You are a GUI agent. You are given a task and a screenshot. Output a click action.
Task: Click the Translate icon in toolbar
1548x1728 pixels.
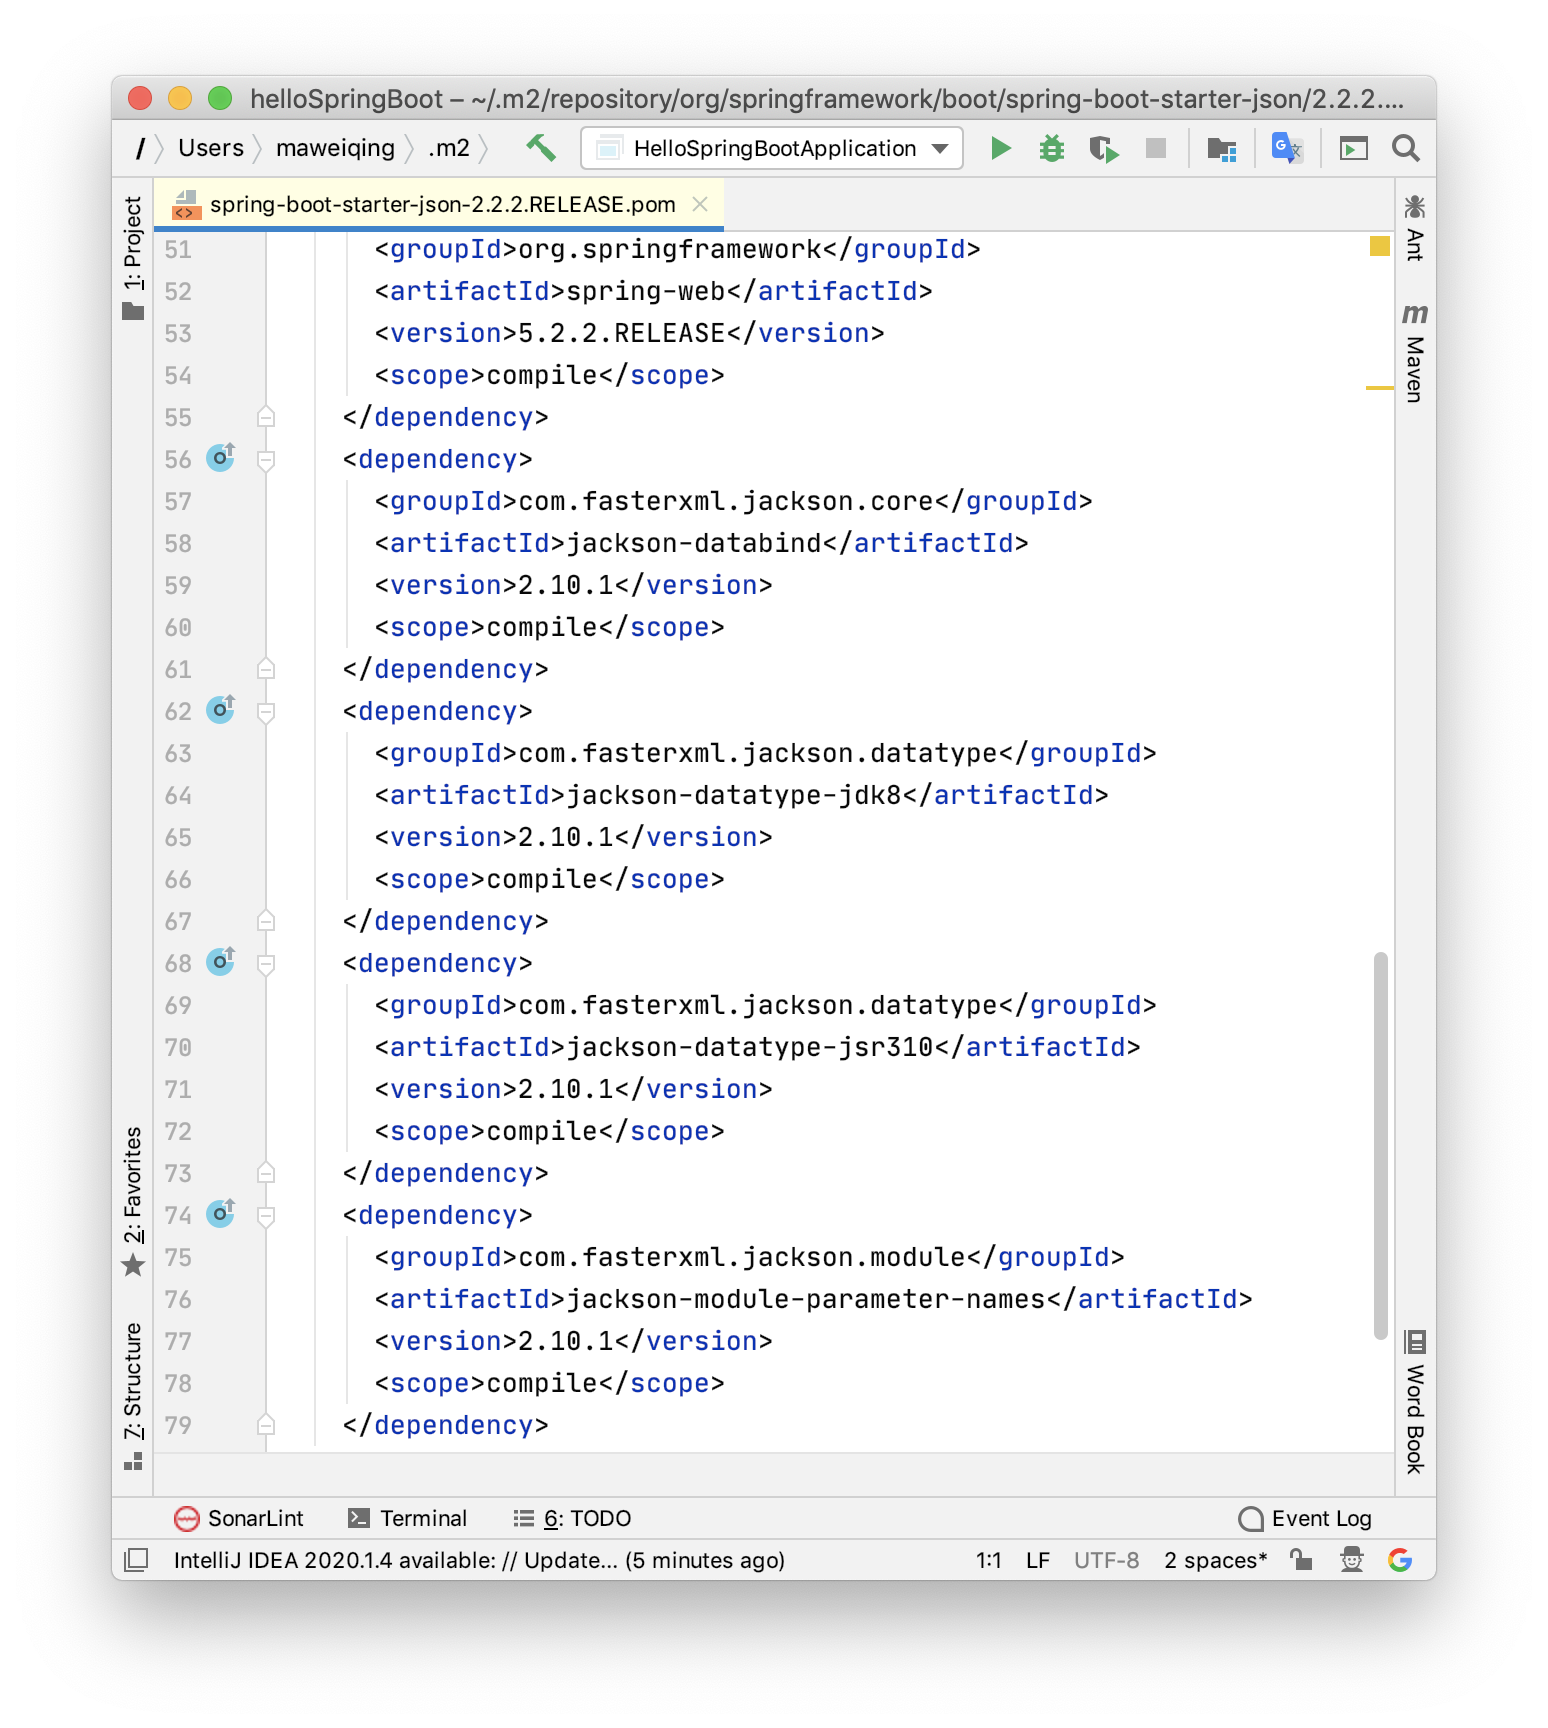[x=1286, y=149]
